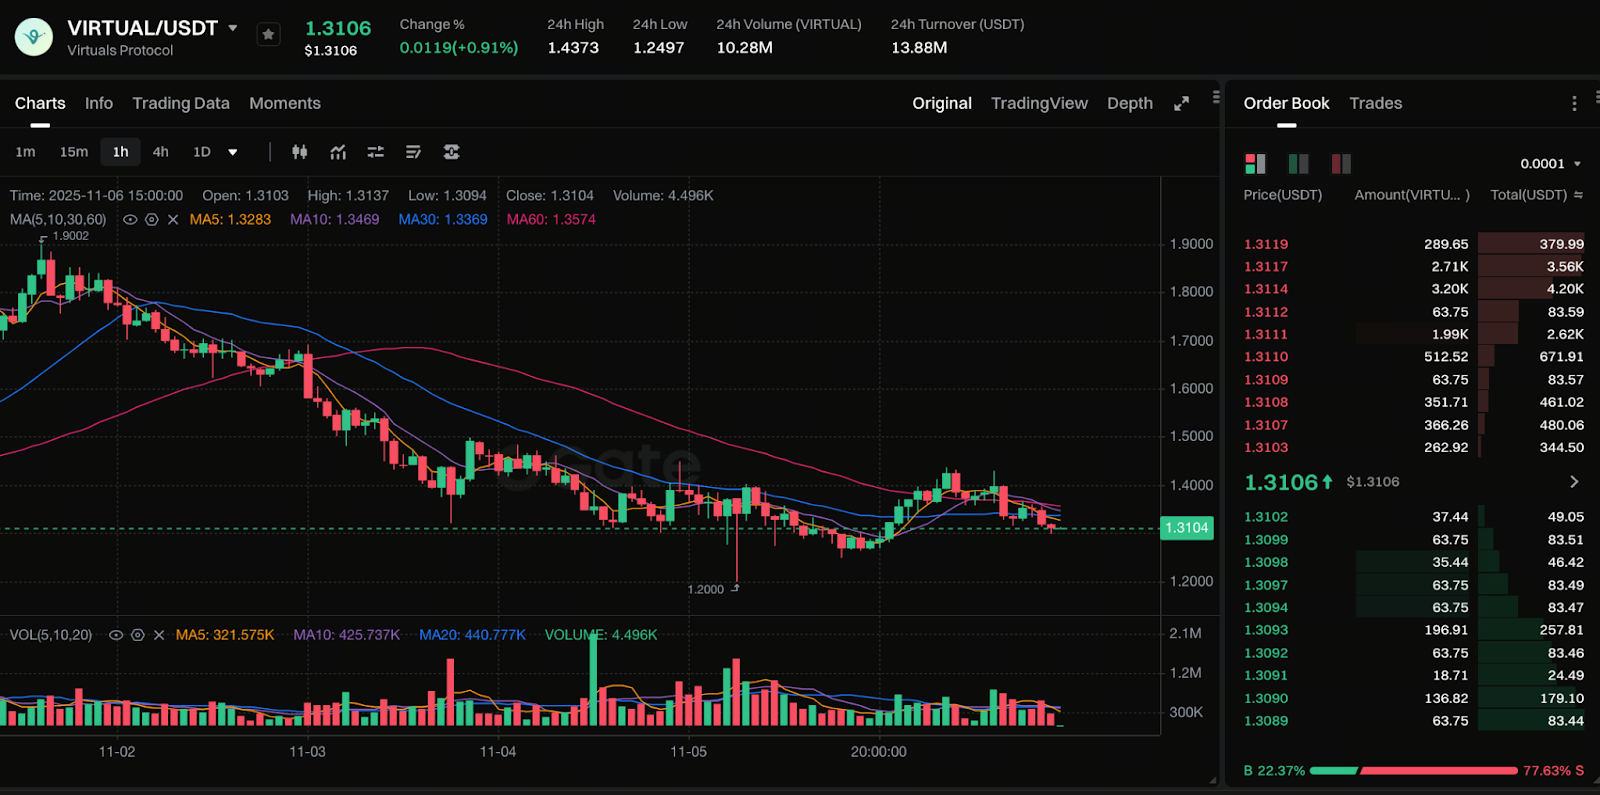Select the ask row priced 1.3114
This screenshot has width=1600, height=795.
coord(1414,289)
